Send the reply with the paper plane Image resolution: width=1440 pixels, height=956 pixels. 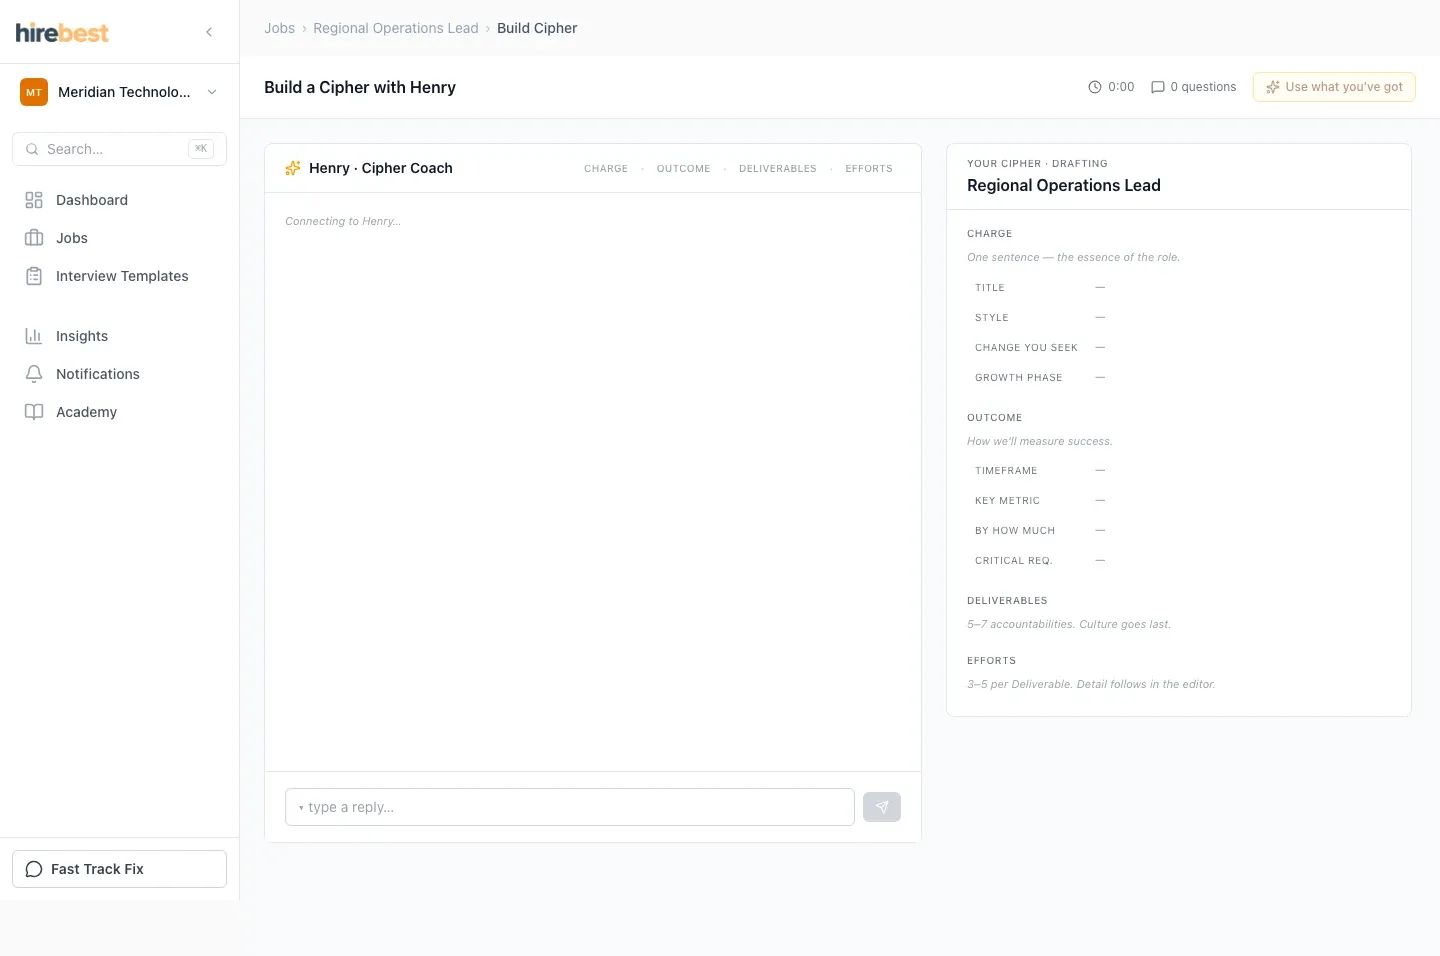(x=882, y=807)
